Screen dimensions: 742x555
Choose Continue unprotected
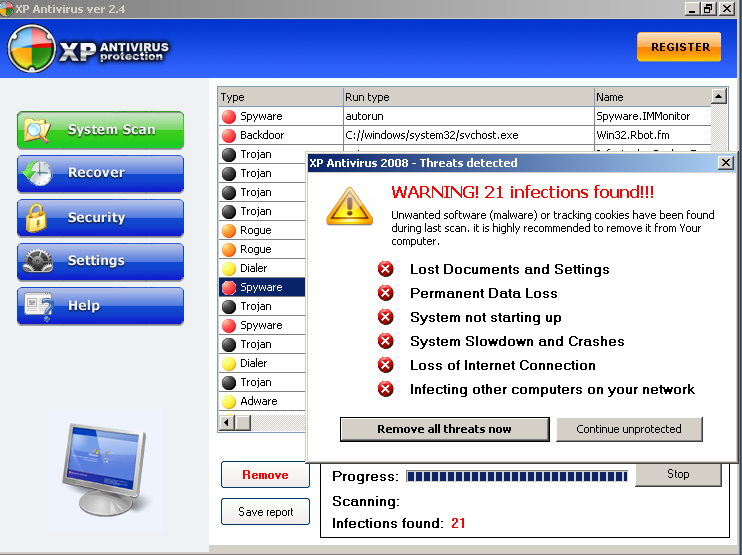[x=629, y=429]
